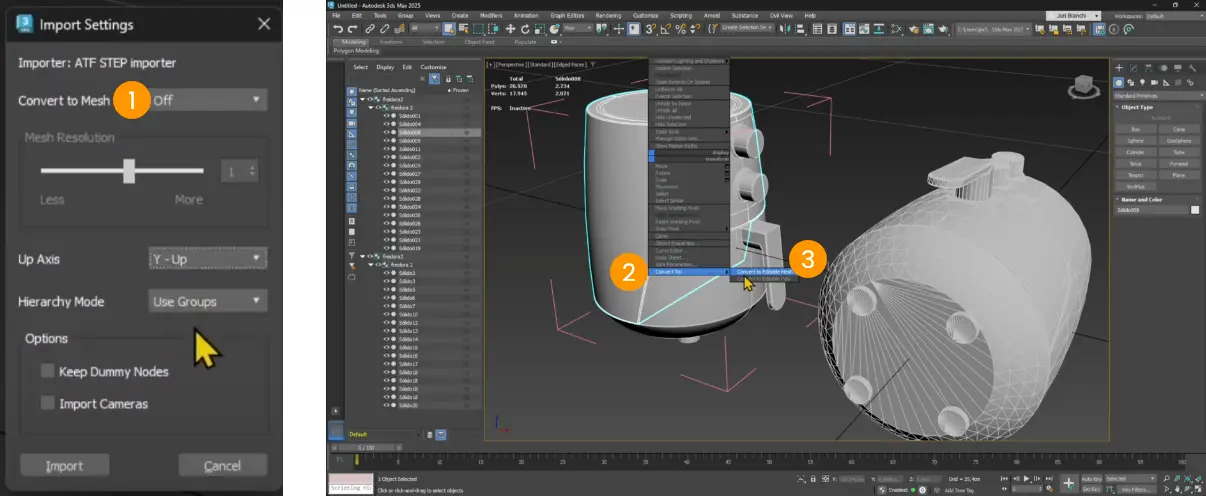Open the Graph Editors menu
The image size is (1206, 496).
tap(567, 16)
